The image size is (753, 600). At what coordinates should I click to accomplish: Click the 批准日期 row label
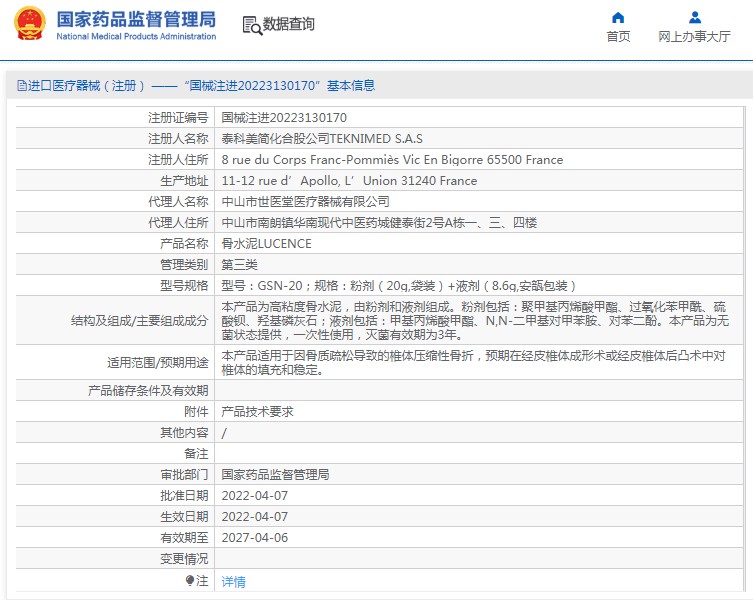coord(184,496)
